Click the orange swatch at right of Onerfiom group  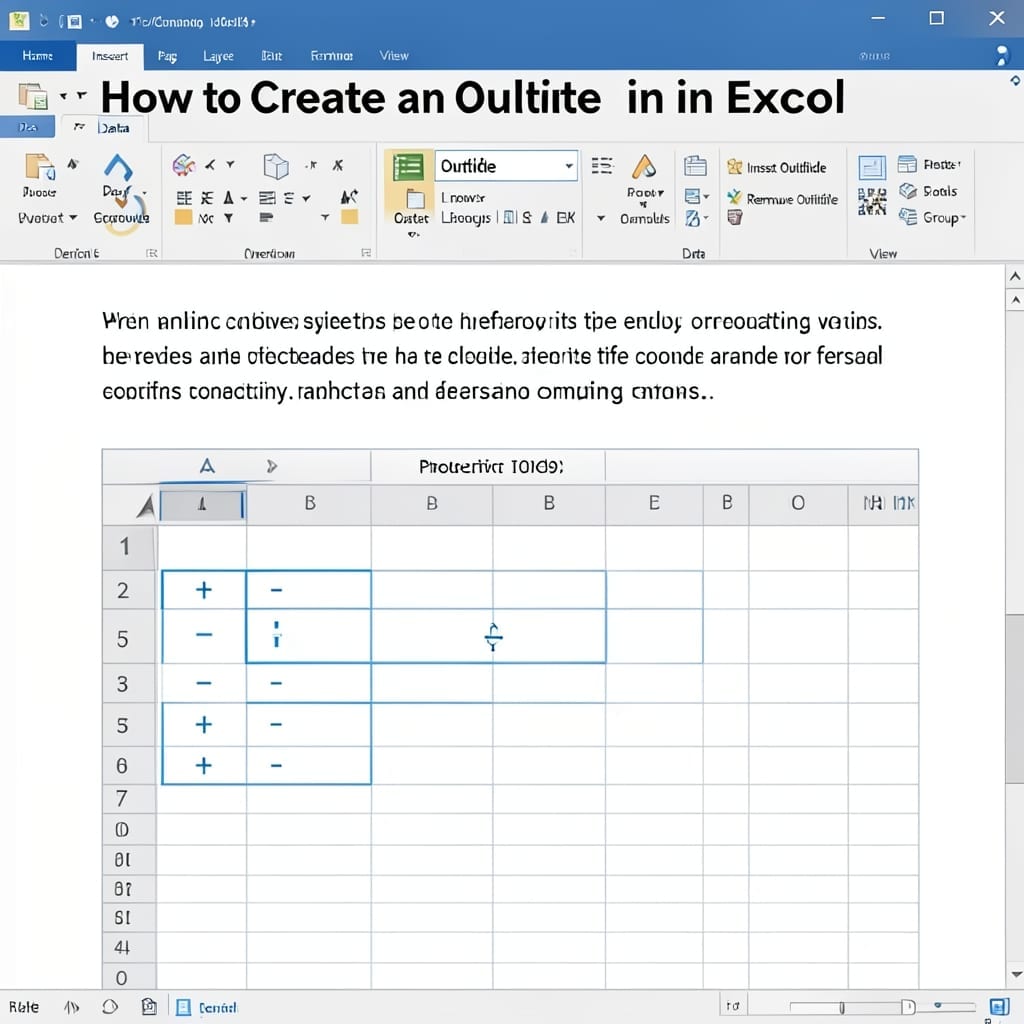pyautogui.click(x=350, y=217)
